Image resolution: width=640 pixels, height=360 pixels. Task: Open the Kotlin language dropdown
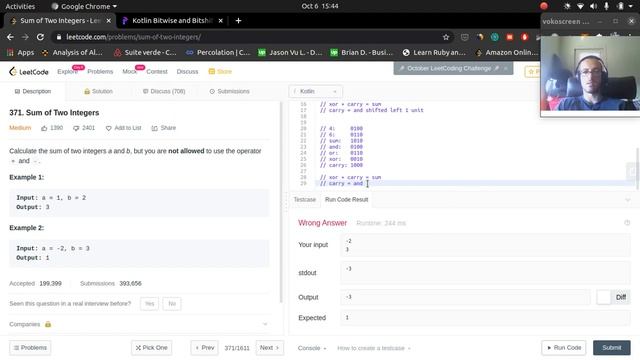click(x=315, y=91)
